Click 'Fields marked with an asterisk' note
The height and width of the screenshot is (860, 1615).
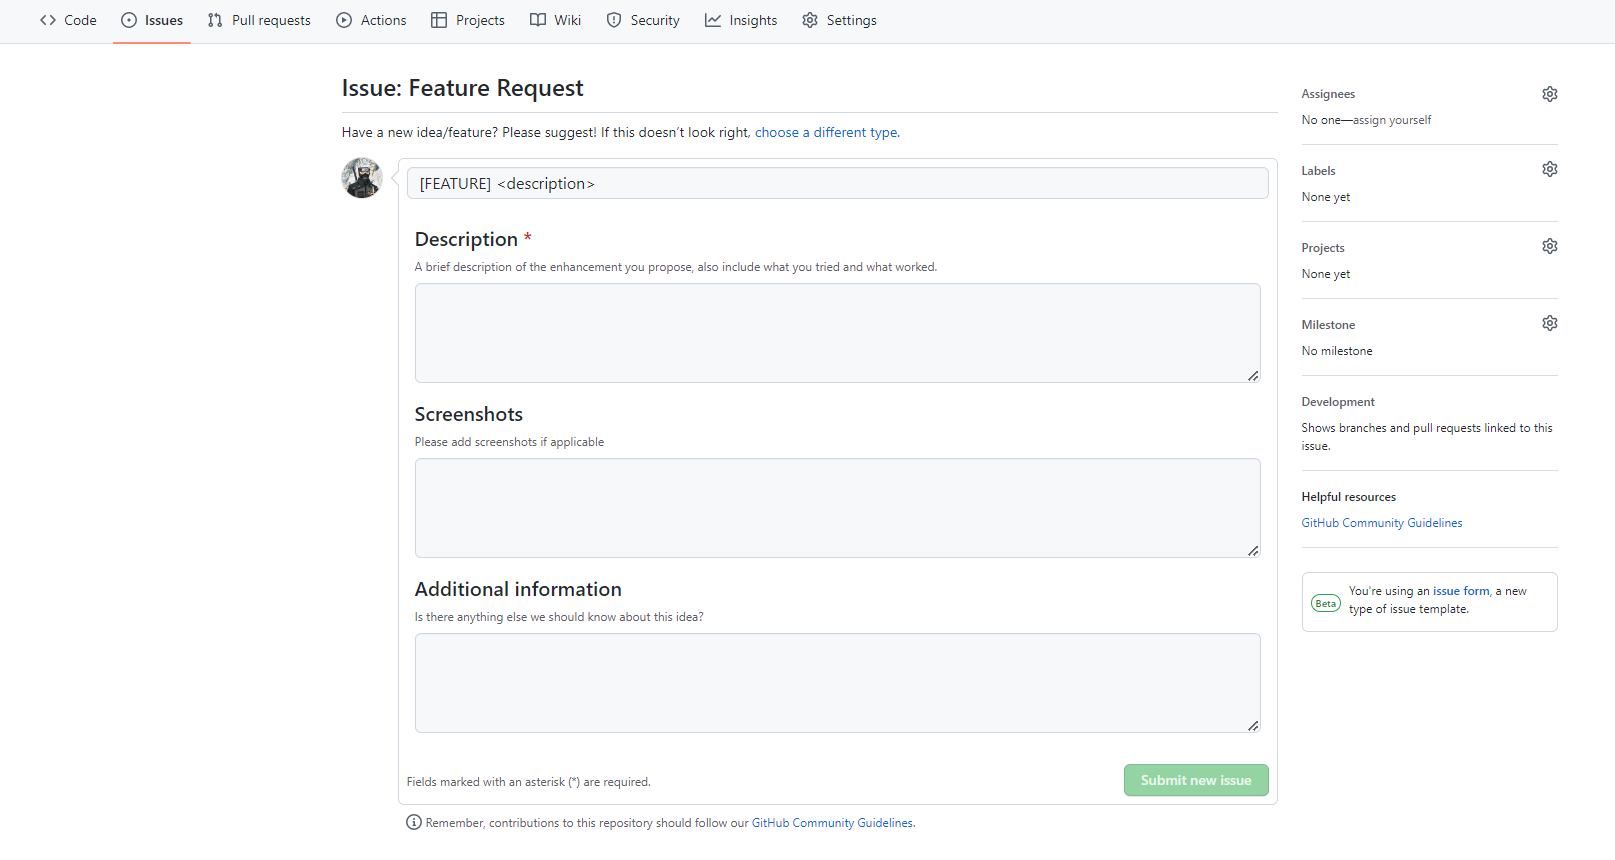tap(529, 782)
